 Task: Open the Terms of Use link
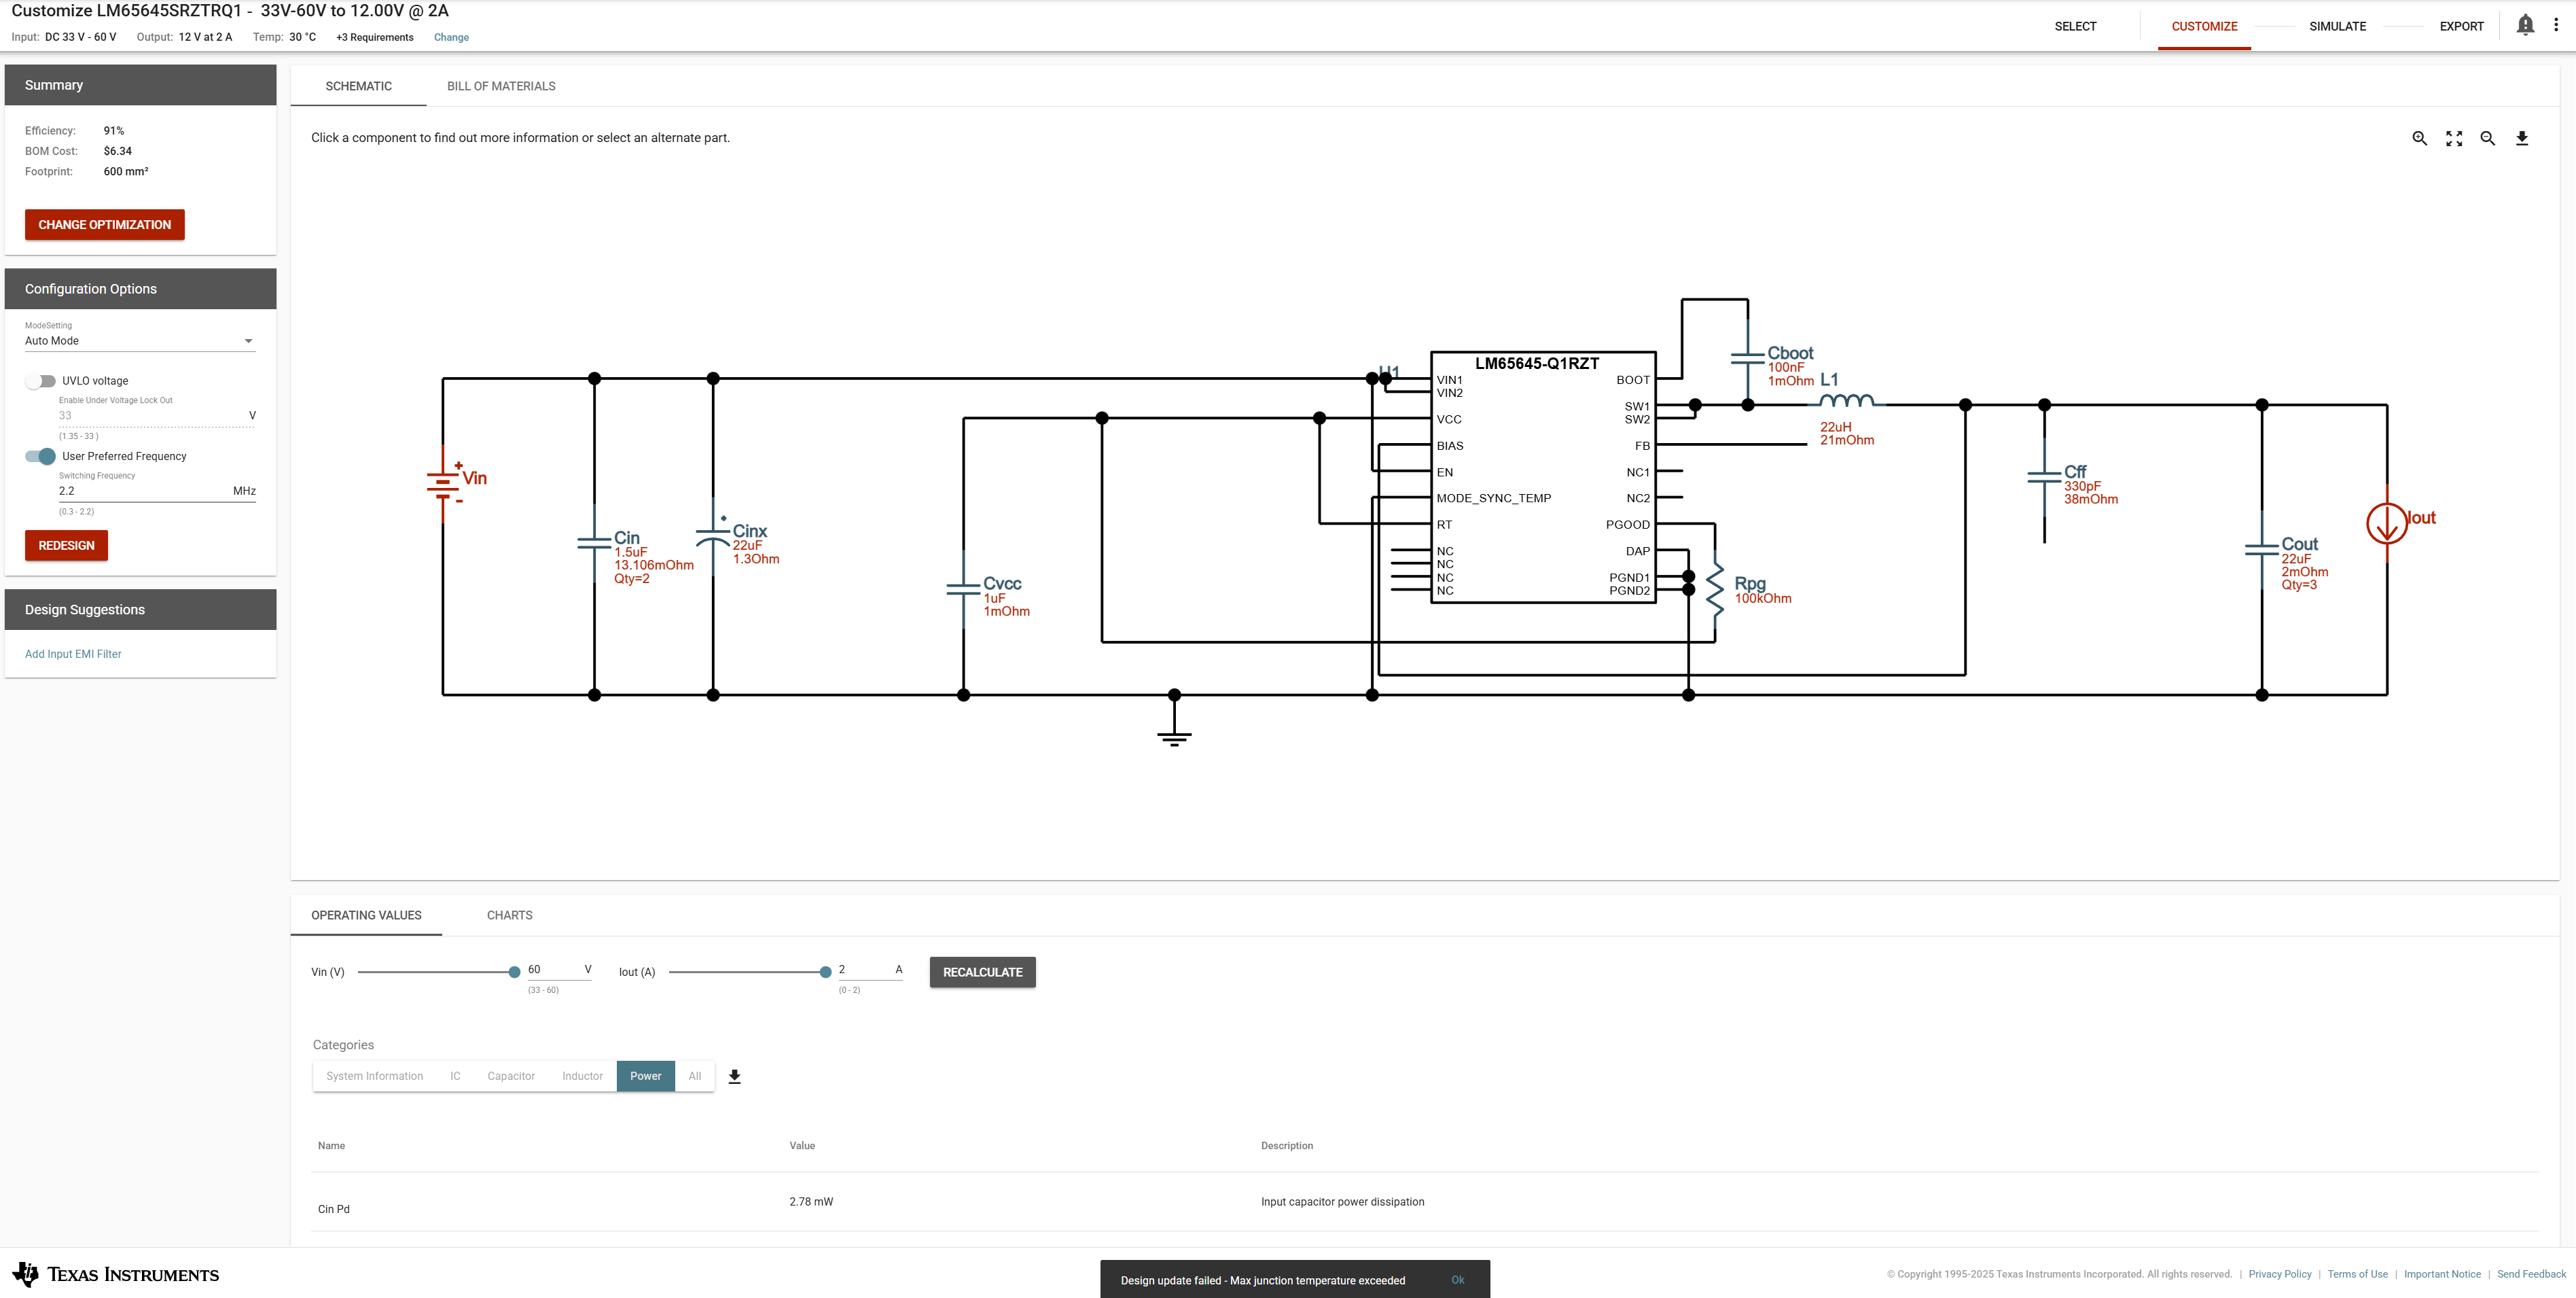[2357, 1274]
